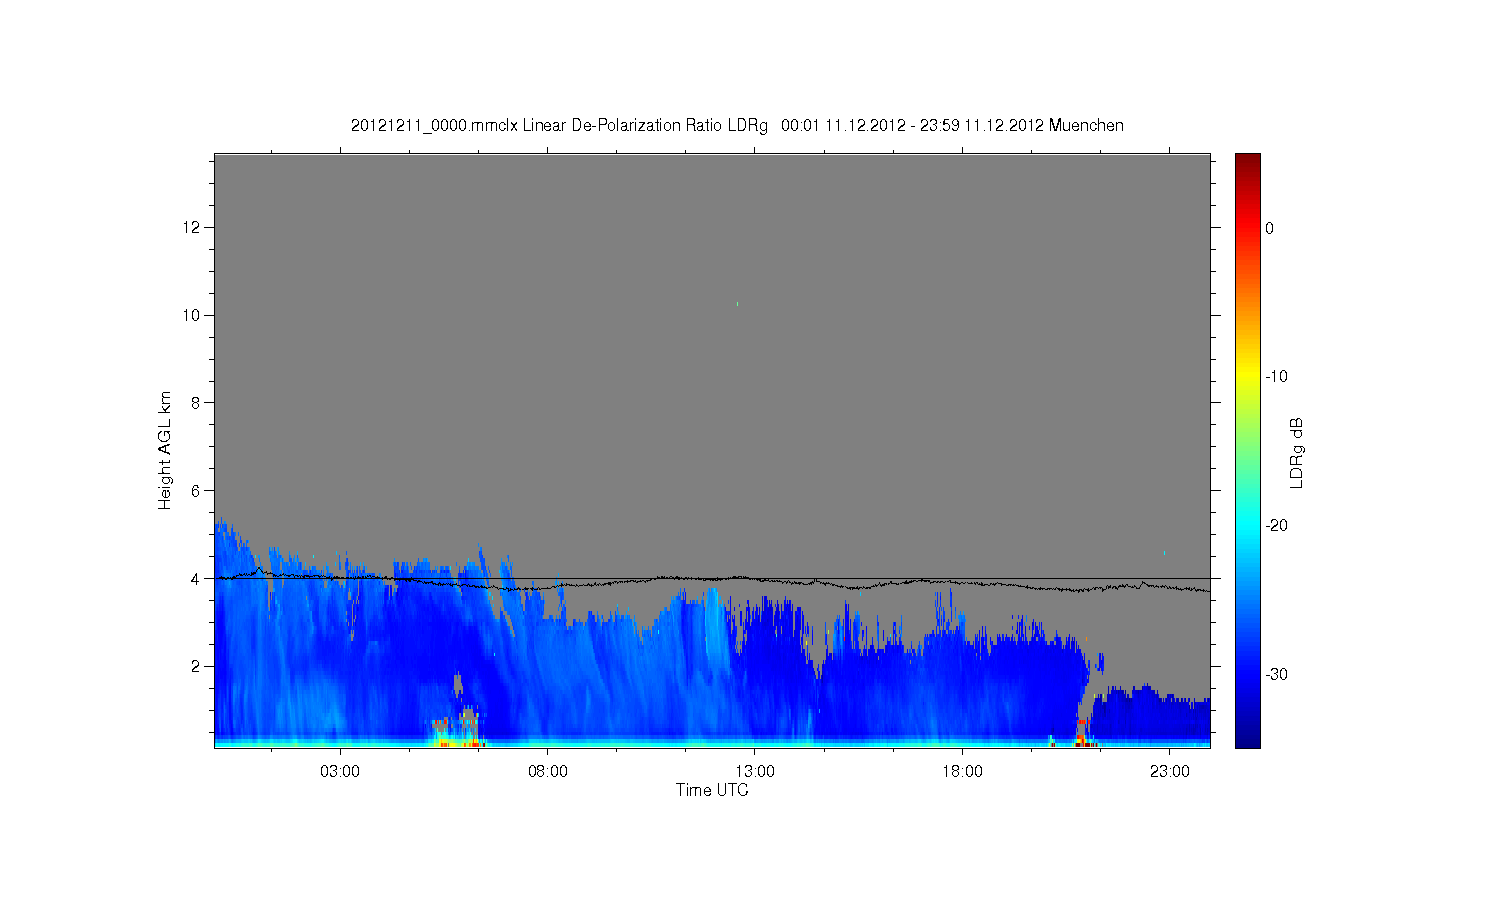Click the colorbar value label 0
The height and width of the screenshot is (900, 1500).
[x=1270, y=228]
